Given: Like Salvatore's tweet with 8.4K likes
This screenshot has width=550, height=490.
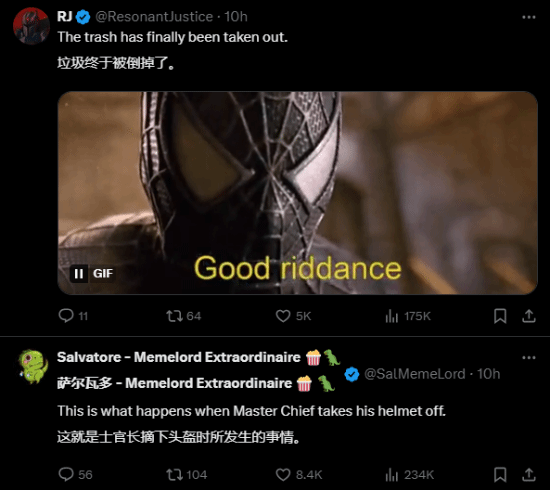Looking at the screenshot, I should pyautogui.click(x=299, y=475).
